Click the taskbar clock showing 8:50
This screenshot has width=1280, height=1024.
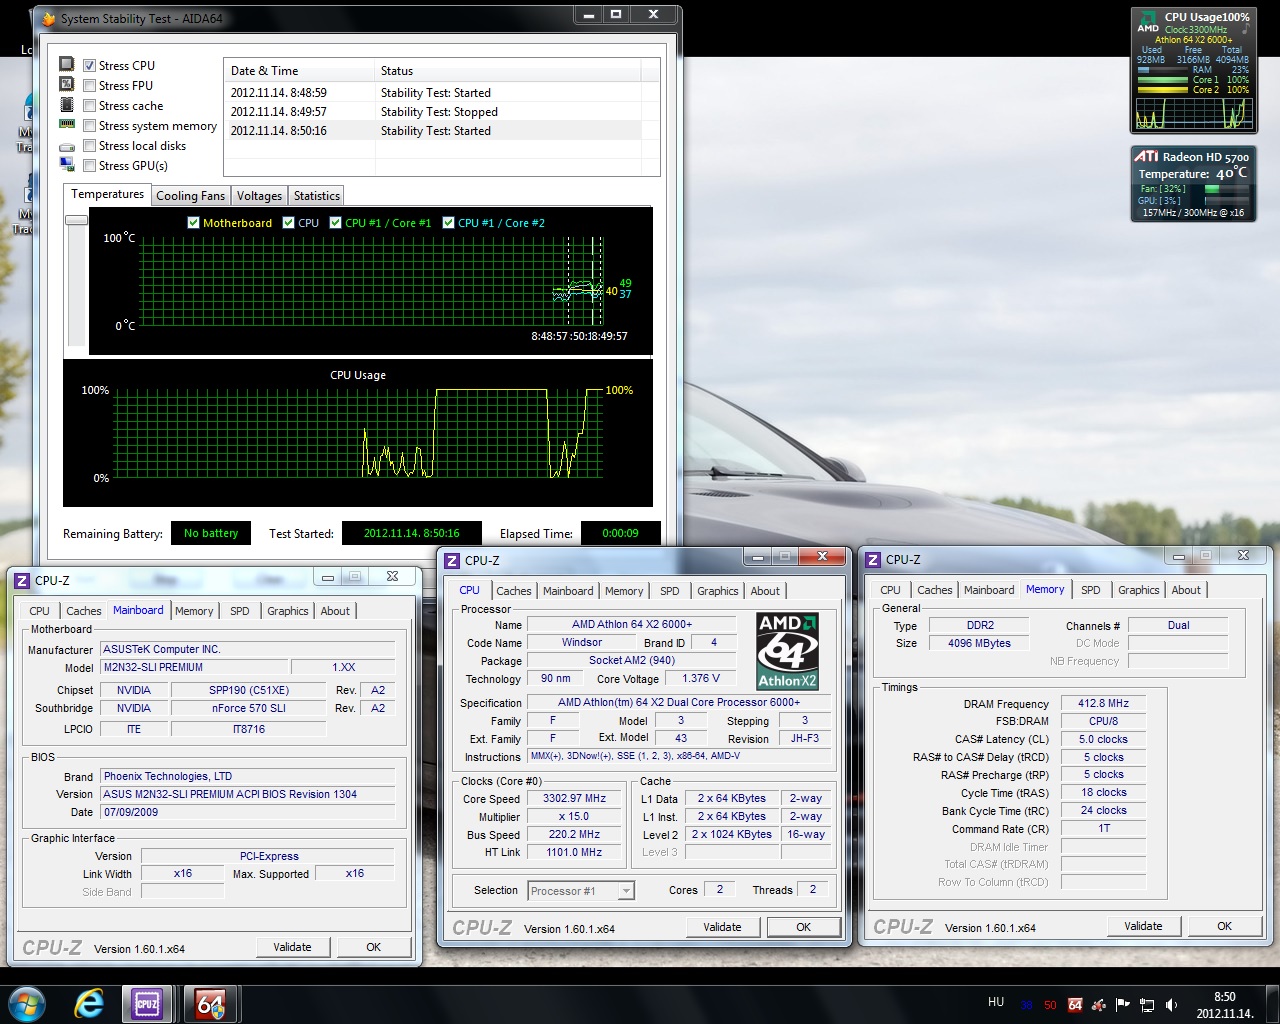pyautogui.click(x=1224, y=1005)
